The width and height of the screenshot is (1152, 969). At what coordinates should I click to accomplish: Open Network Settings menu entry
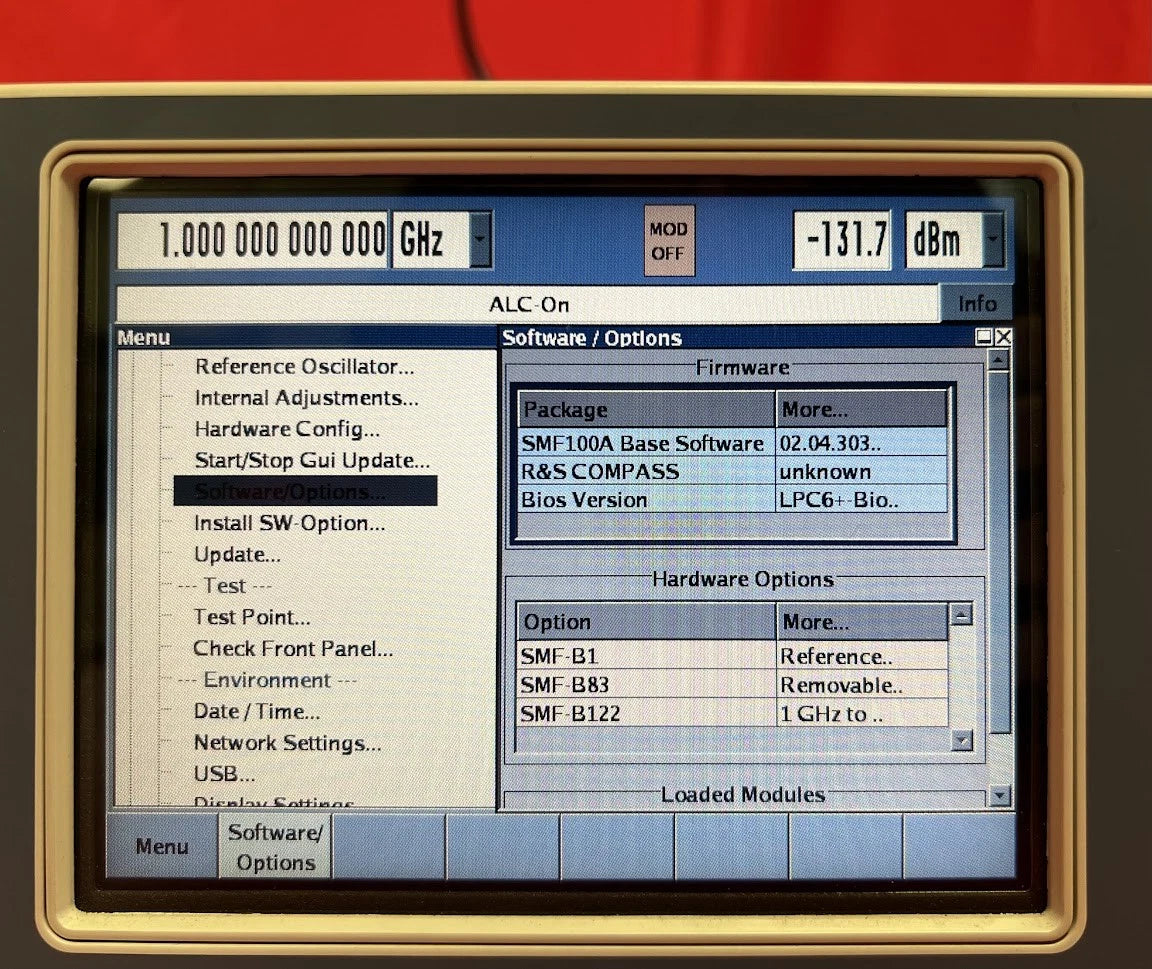pos(287,743)
